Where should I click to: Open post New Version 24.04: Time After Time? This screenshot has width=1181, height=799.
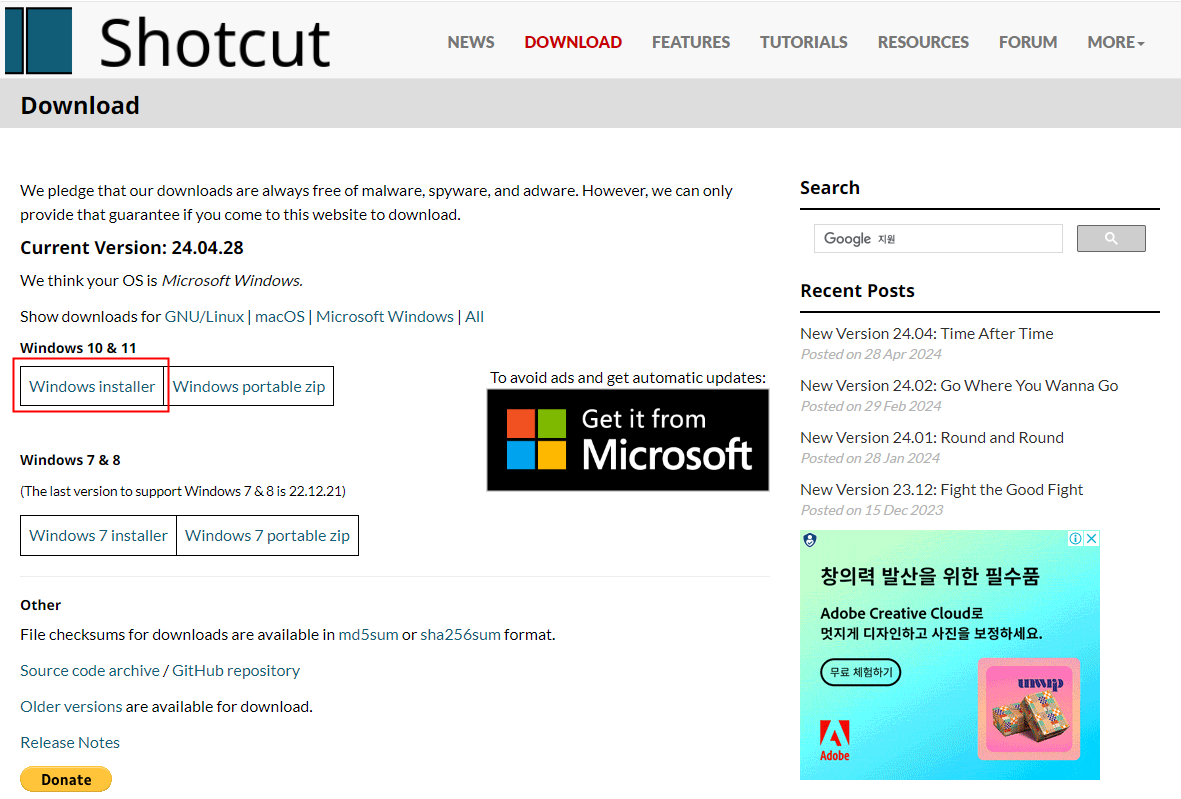coord(926,334)
